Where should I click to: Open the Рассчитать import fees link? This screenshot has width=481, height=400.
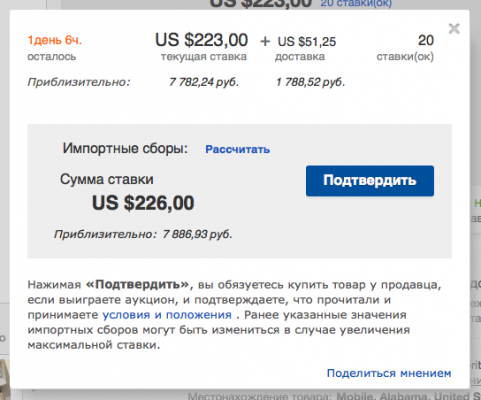pyautogui.click(x=237, y=149)
